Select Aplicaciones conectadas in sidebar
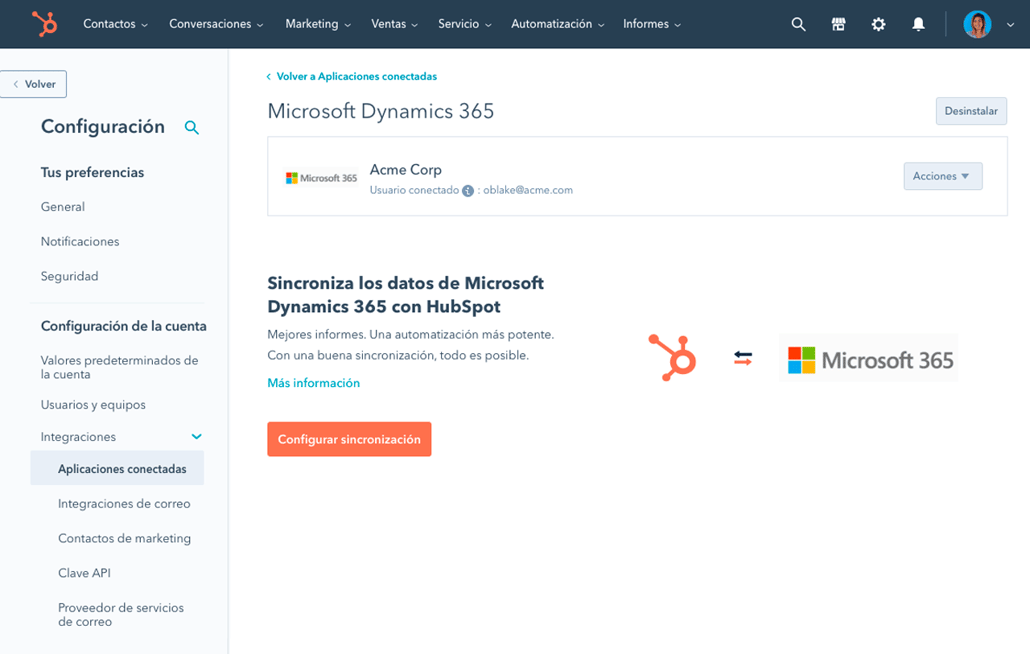 click(117, 468)
